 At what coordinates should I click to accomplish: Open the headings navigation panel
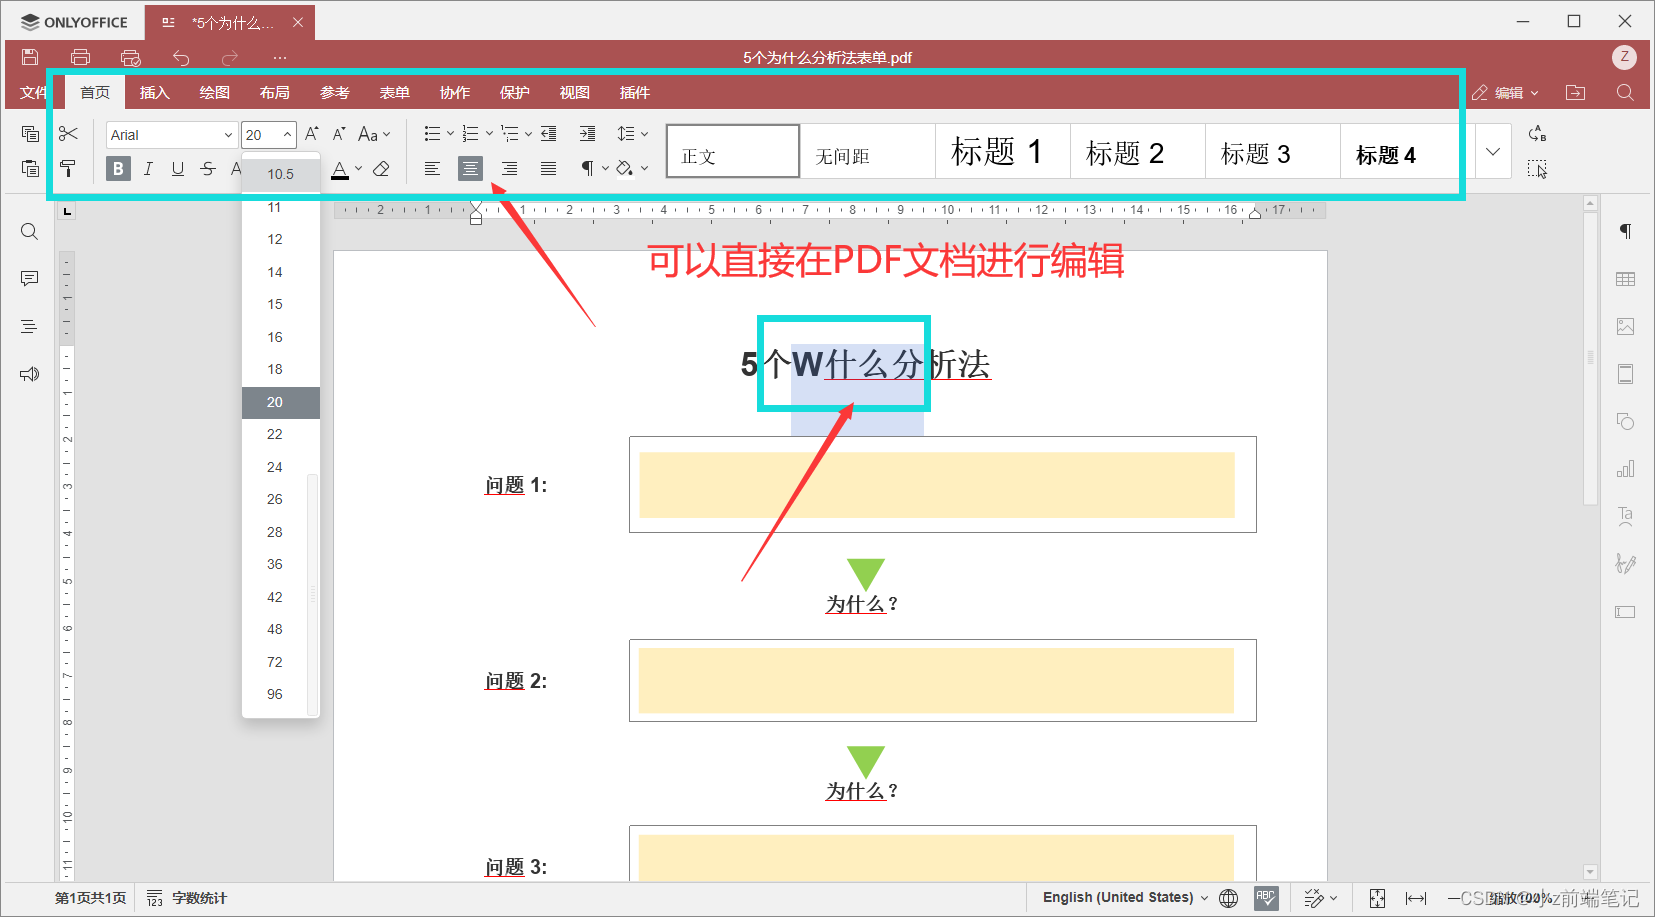30,326
